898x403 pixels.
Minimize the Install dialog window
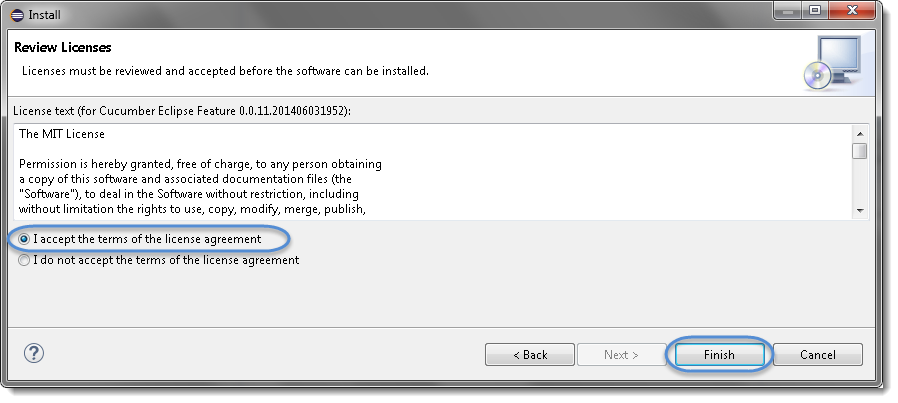click(789, 11)
